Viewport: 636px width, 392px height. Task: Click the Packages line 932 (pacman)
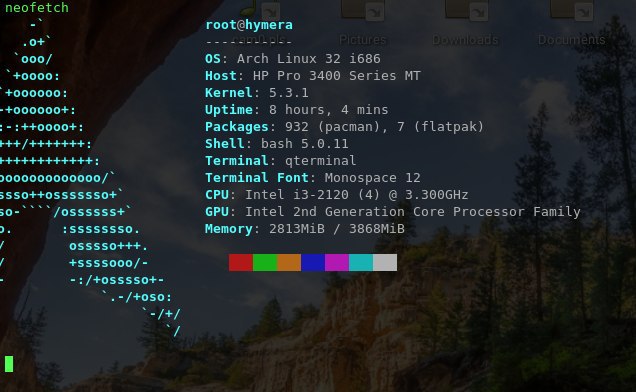point(345,127)
